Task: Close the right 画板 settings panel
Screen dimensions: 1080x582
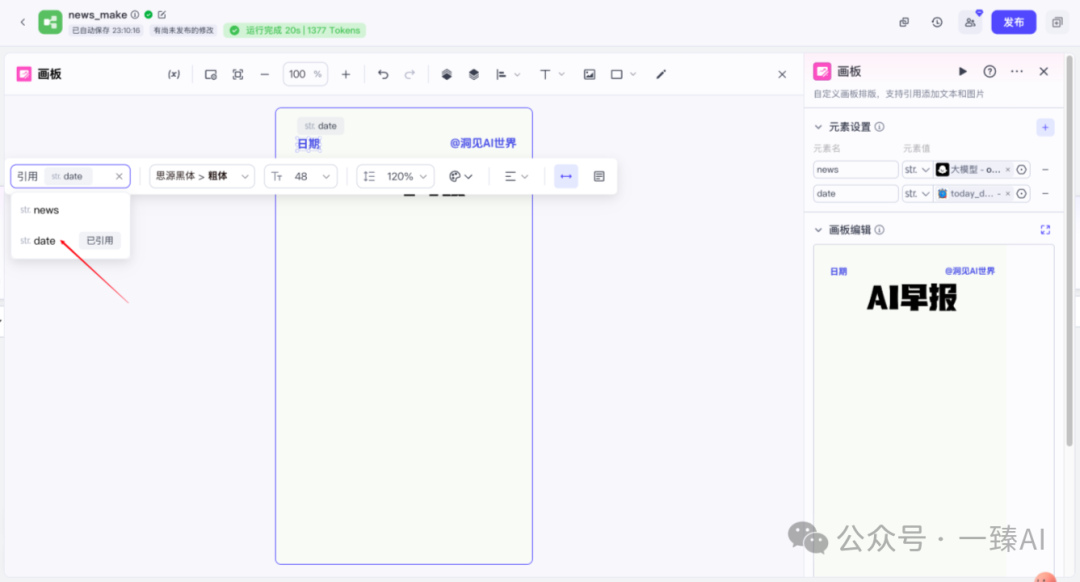Action: 1043,72
